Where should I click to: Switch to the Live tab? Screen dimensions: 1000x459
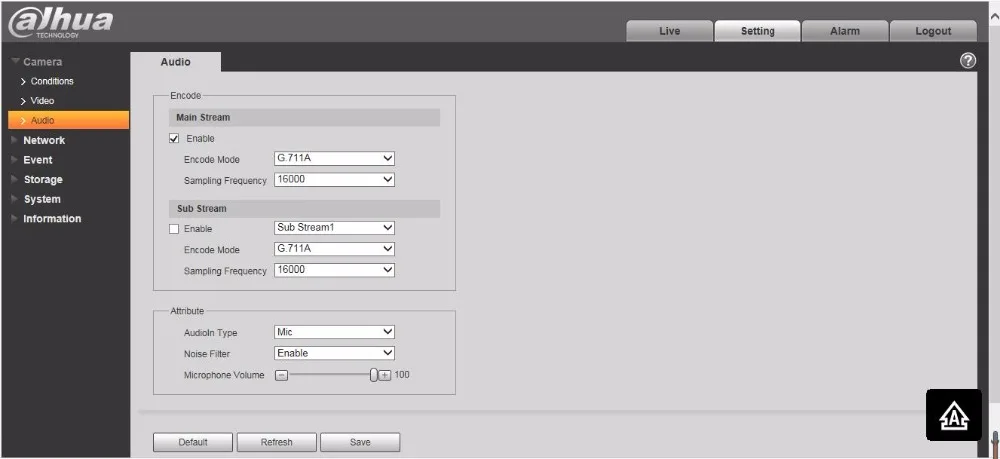[x=670, y=31]
